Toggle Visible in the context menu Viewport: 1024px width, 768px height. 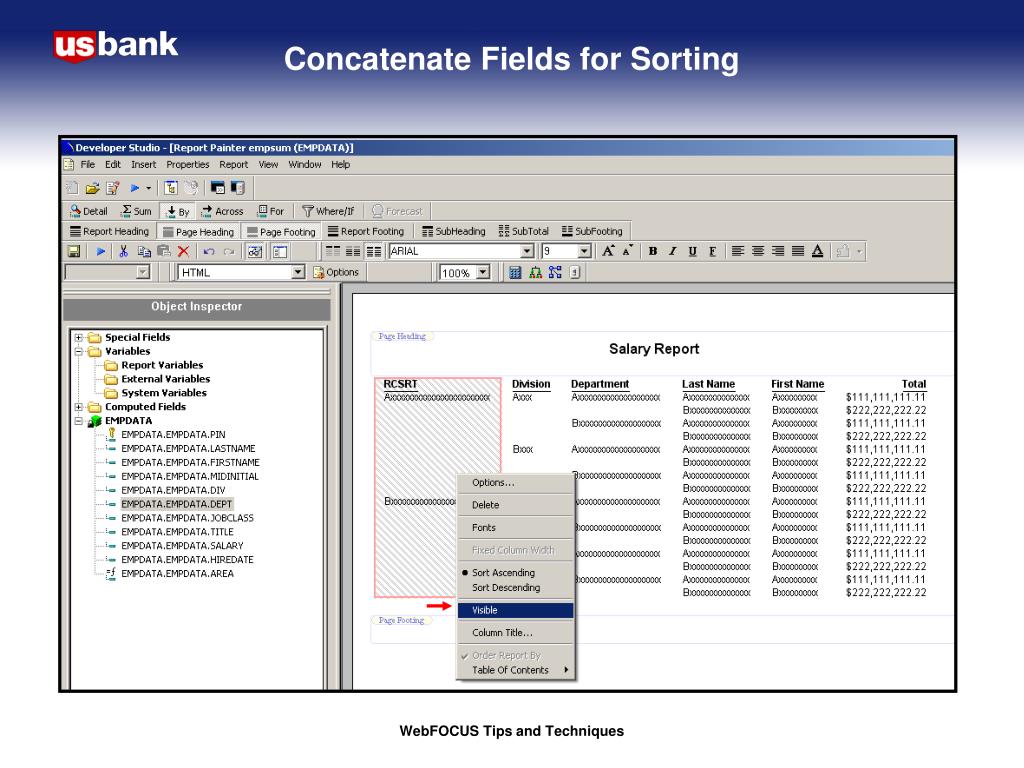point(515,610)
